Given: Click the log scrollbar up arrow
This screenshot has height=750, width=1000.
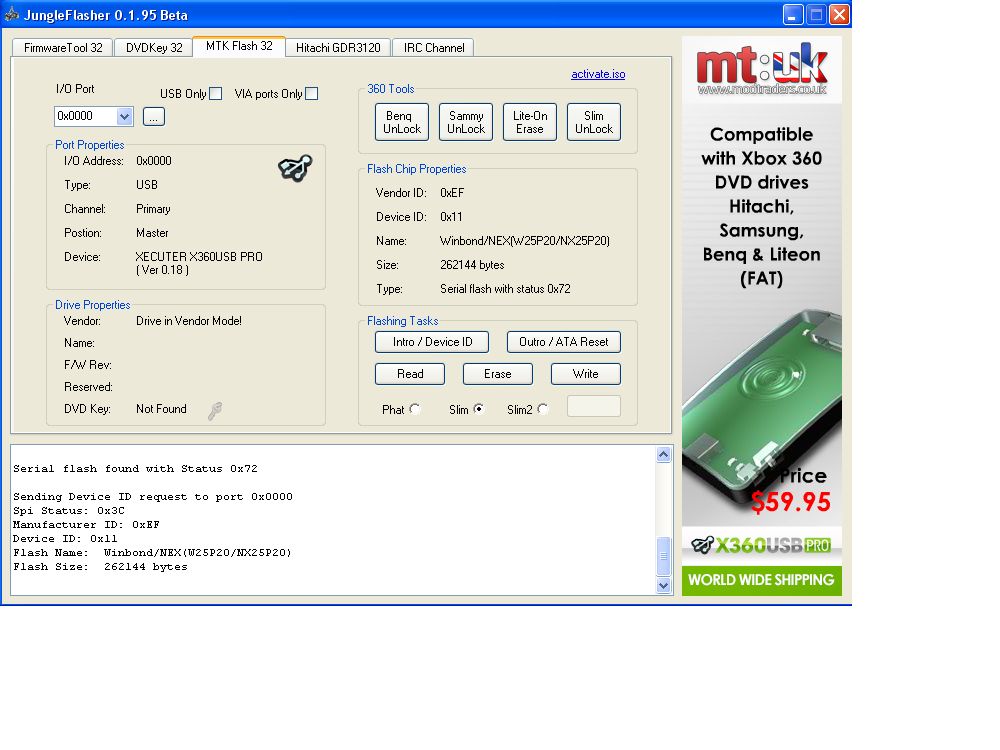Looking at the screenshot, I should (663, 454).
